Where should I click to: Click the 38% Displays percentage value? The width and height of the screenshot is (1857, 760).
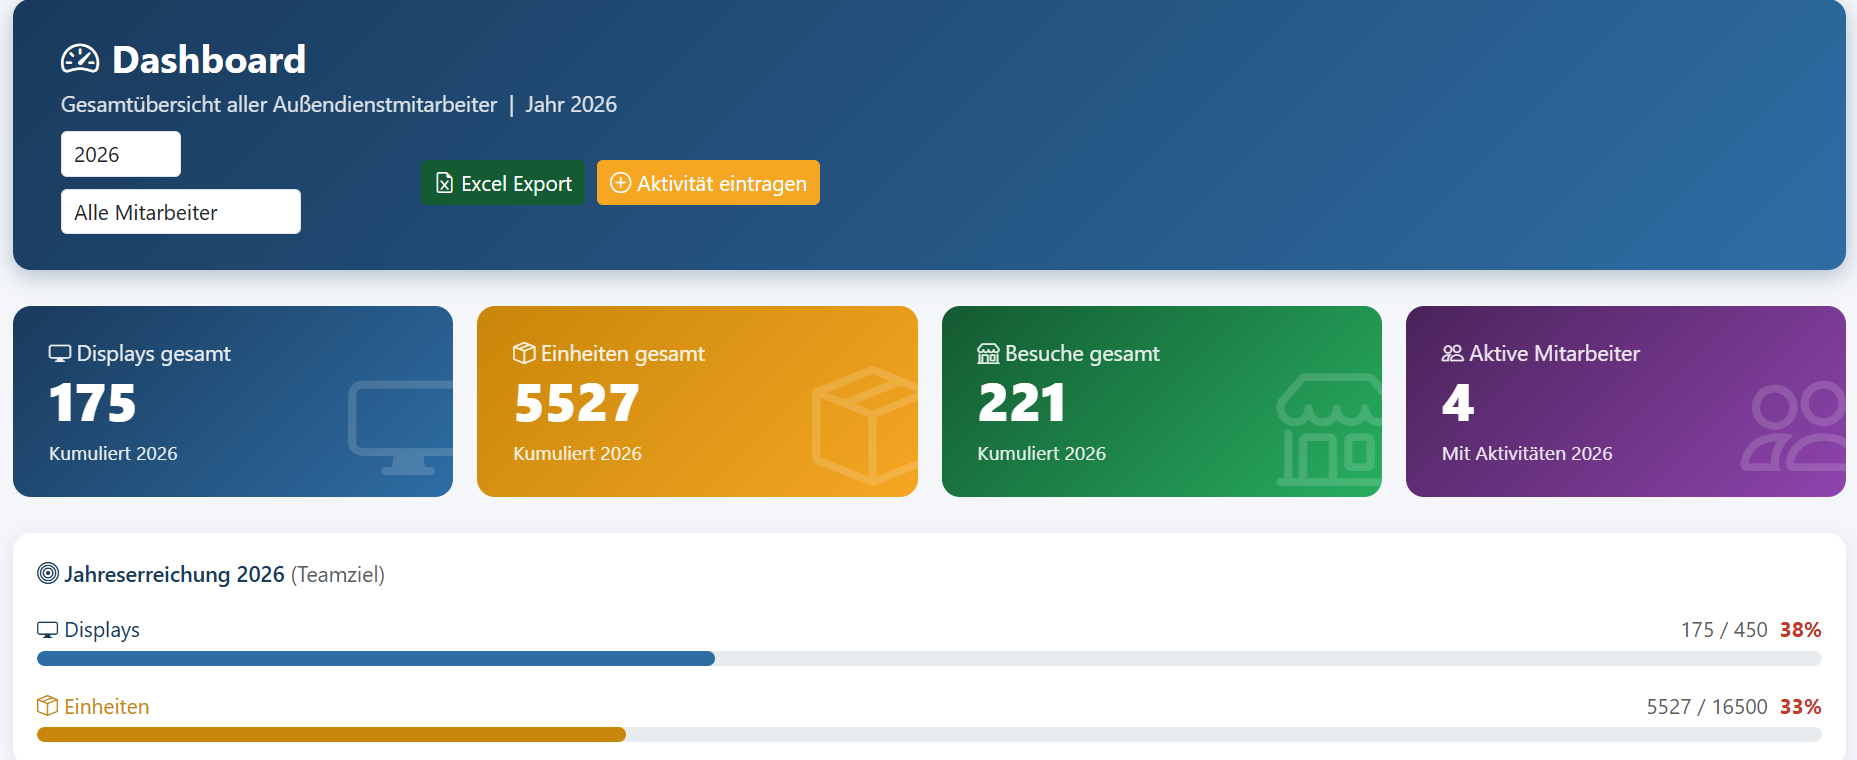(x=1800, y=630)
